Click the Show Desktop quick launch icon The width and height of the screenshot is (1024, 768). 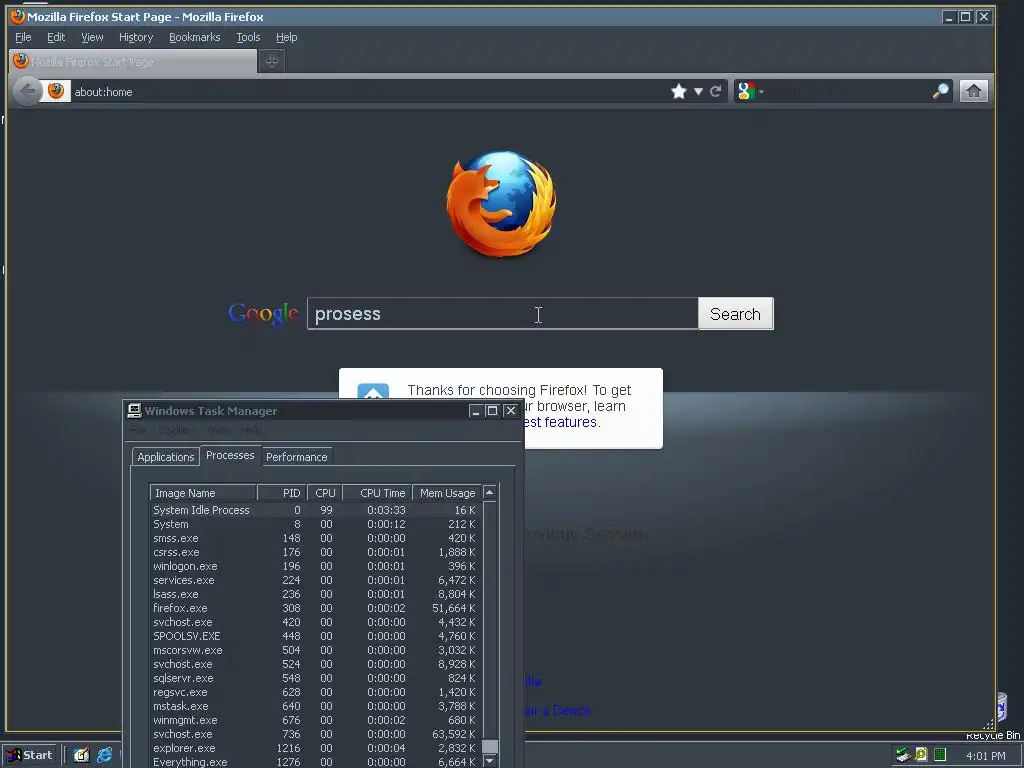pyautogui.click(x=80, y=756)
